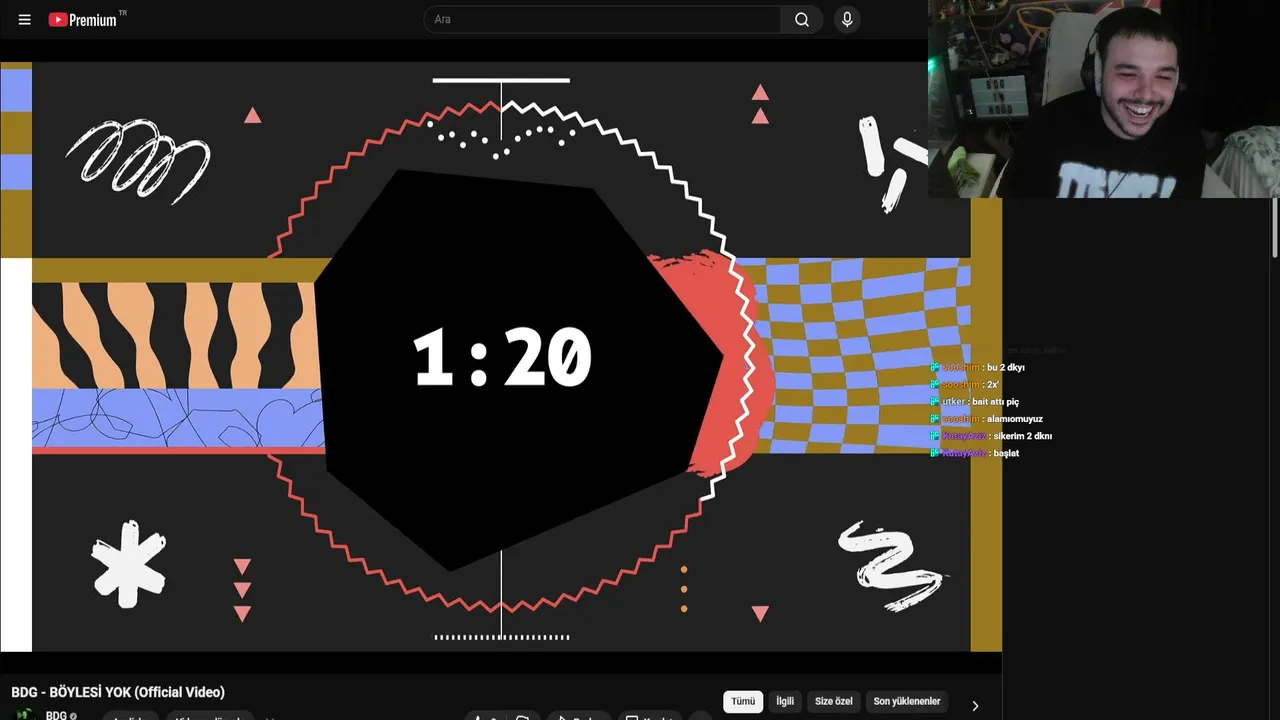
Task: Click chat message "bu 2 dkyı"
Action: click(x=1005, y=367)
